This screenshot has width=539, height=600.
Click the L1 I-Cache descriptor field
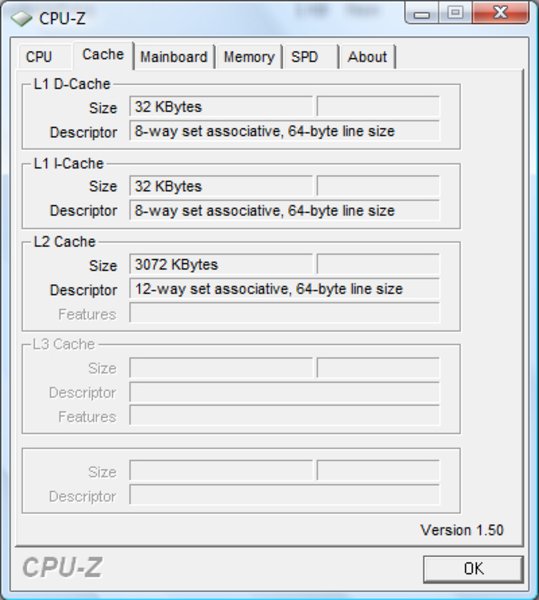click(x=284, y=210)
